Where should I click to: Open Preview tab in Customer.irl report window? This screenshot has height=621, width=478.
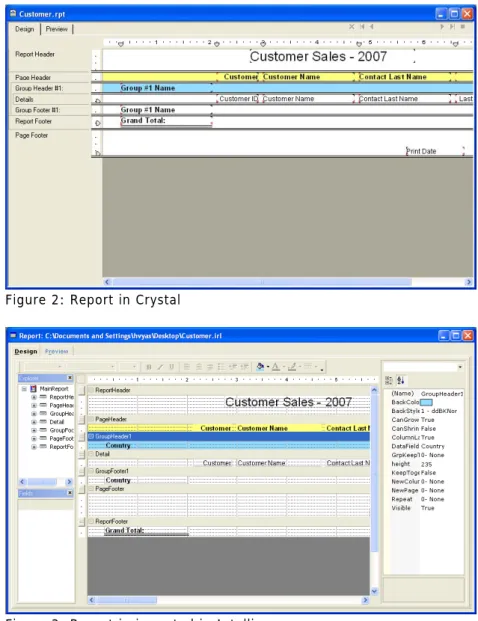tap(56, 351)
